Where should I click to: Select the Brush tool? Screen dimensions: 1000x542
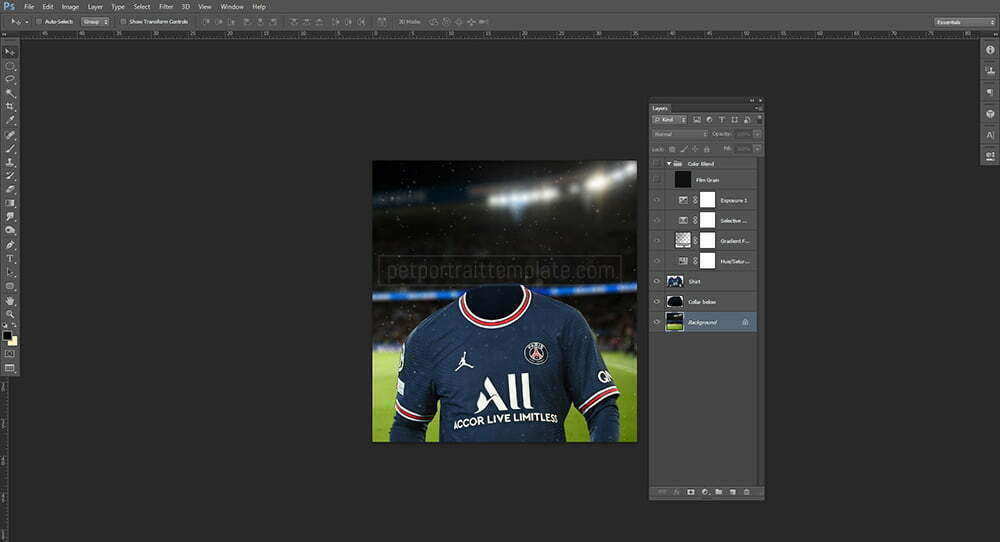click(x=10, y=149)
